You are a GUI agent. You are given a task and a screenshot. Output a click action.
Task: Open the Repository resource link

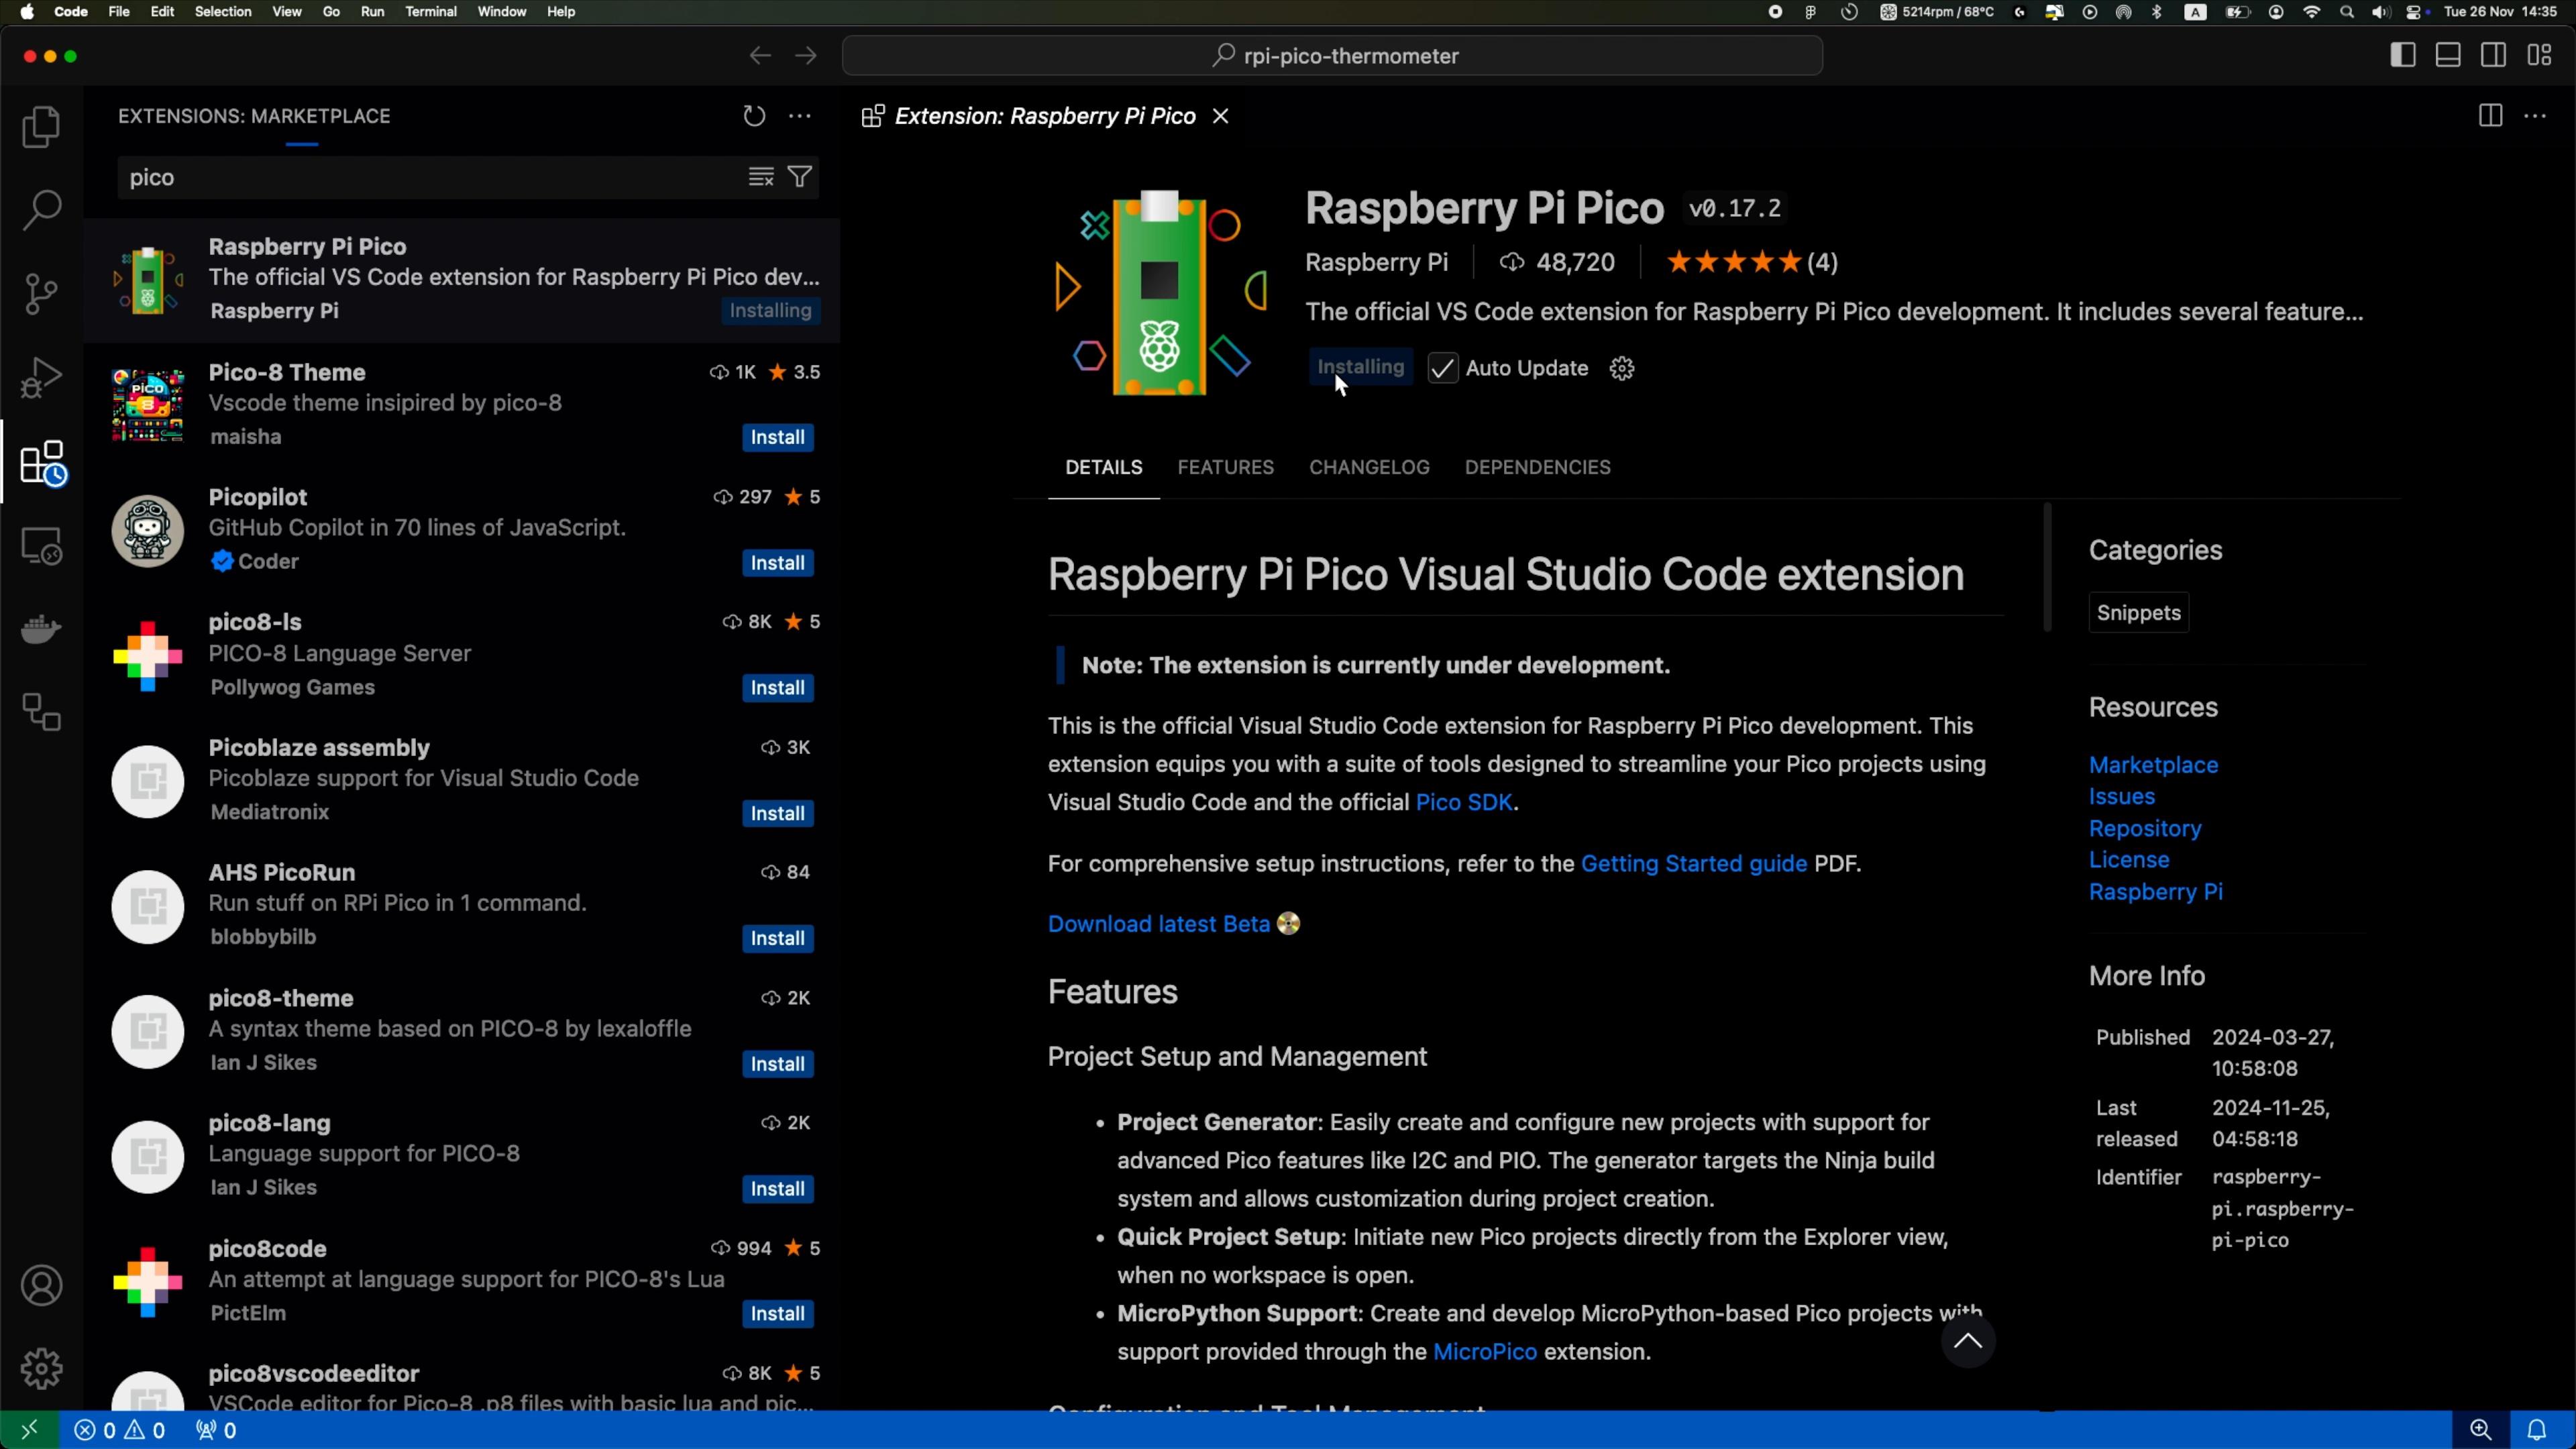2144,829
